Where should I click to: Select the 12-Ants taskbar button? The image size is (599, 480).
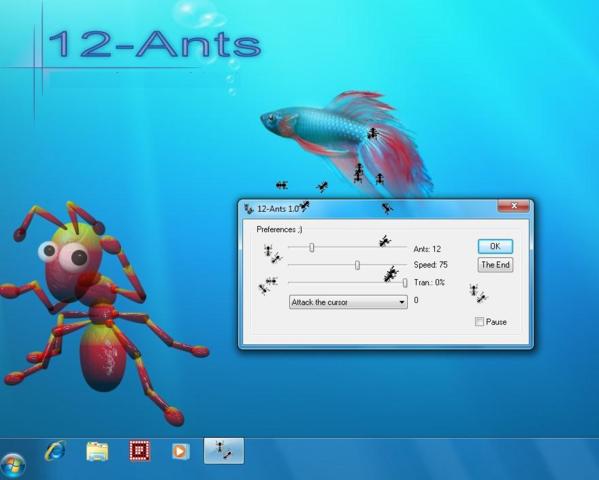coord(224,451)
